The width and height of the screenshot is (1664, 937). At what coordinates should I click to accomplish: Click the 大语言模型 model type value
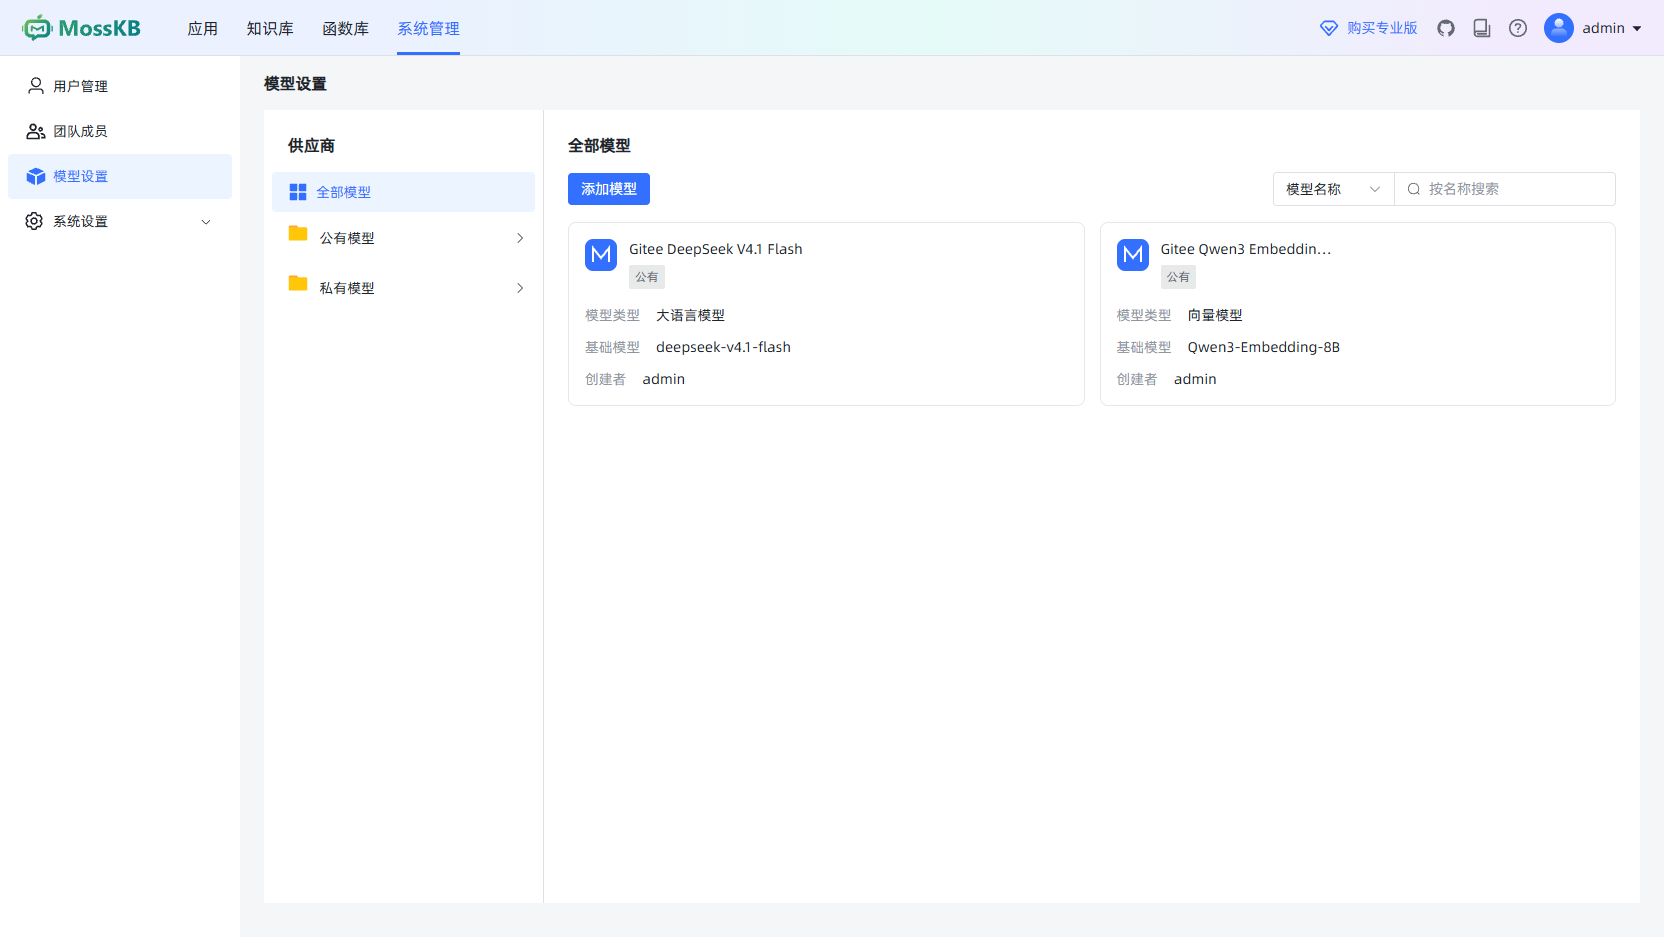pyautogui.click(x=690, y=315)
